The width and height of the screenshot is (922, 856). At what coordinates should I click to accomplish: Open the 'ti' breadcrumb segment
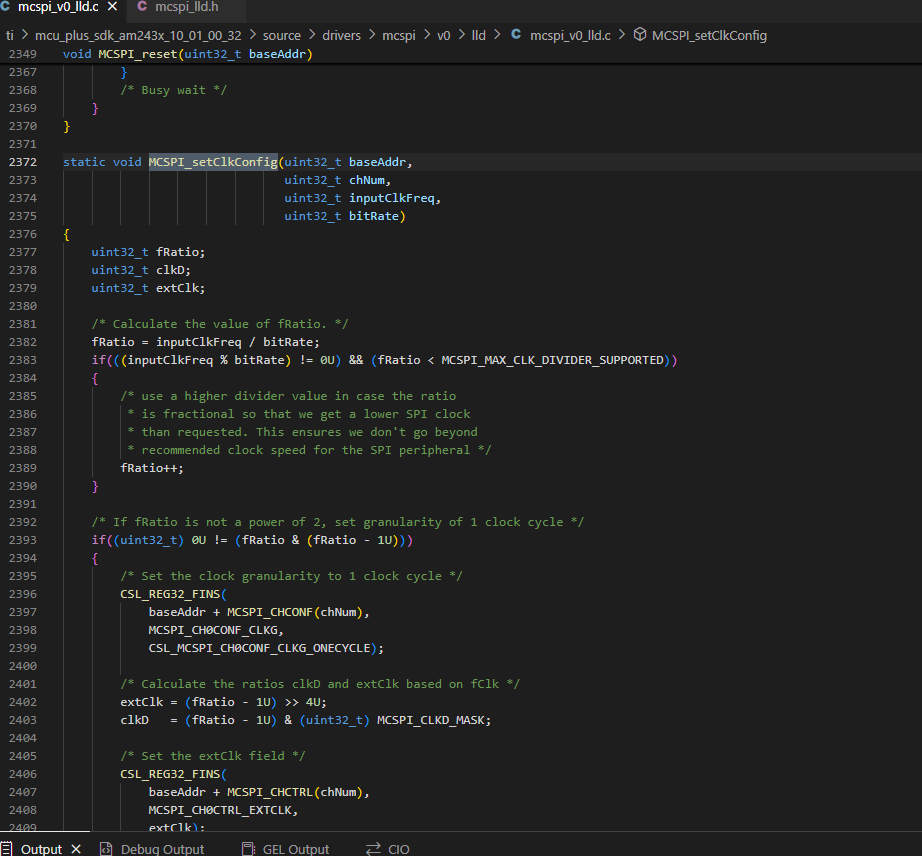click(9, 35)
